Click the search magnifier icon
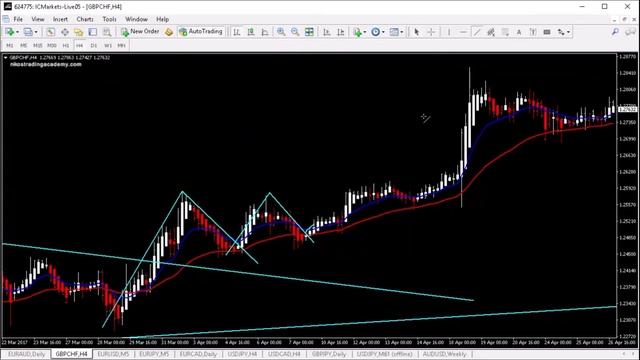Screen dimensions: 640x360 point(615,31)
